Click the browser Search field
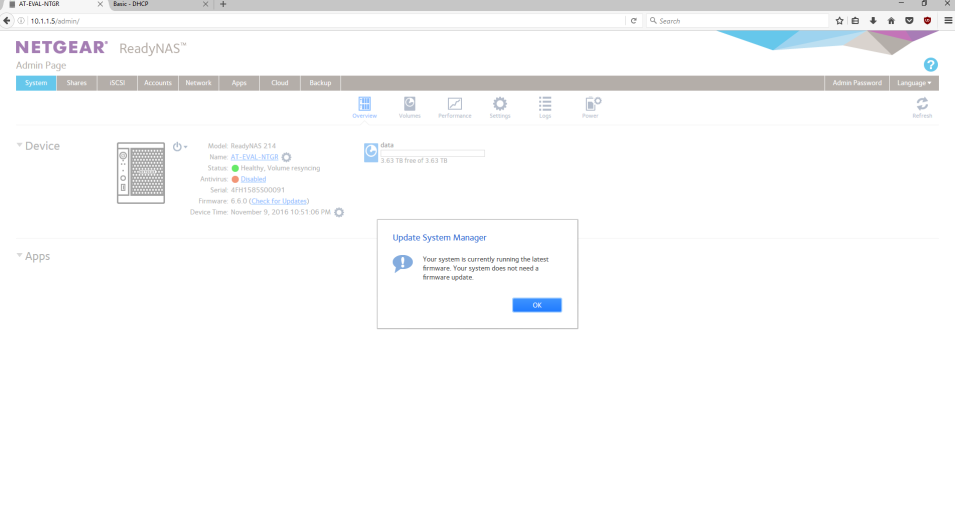The width and height of the screenshot is (955, 513). (x=737, y=21)
